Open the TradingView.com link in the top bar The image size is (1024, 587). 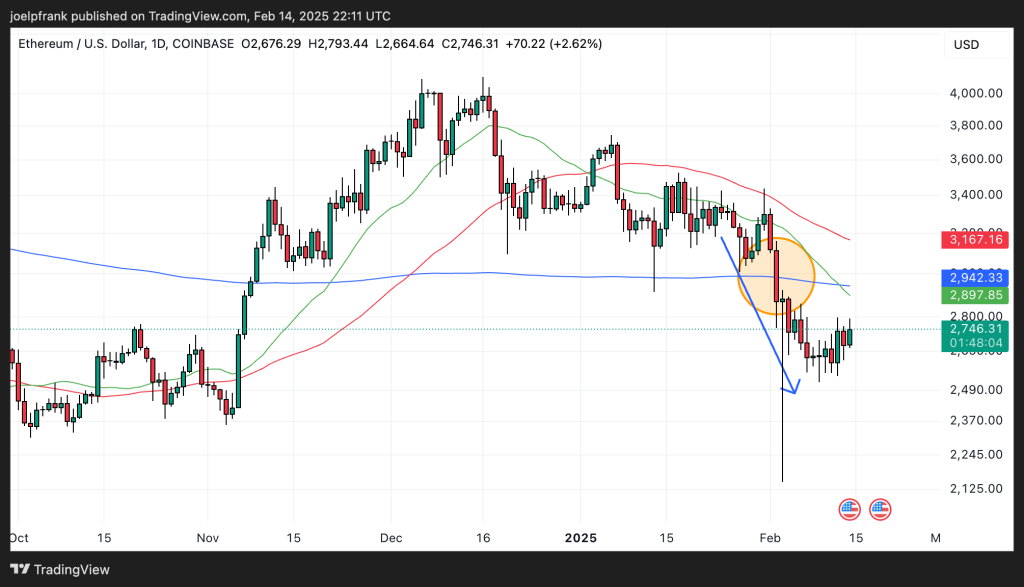[x=193, y=15]
